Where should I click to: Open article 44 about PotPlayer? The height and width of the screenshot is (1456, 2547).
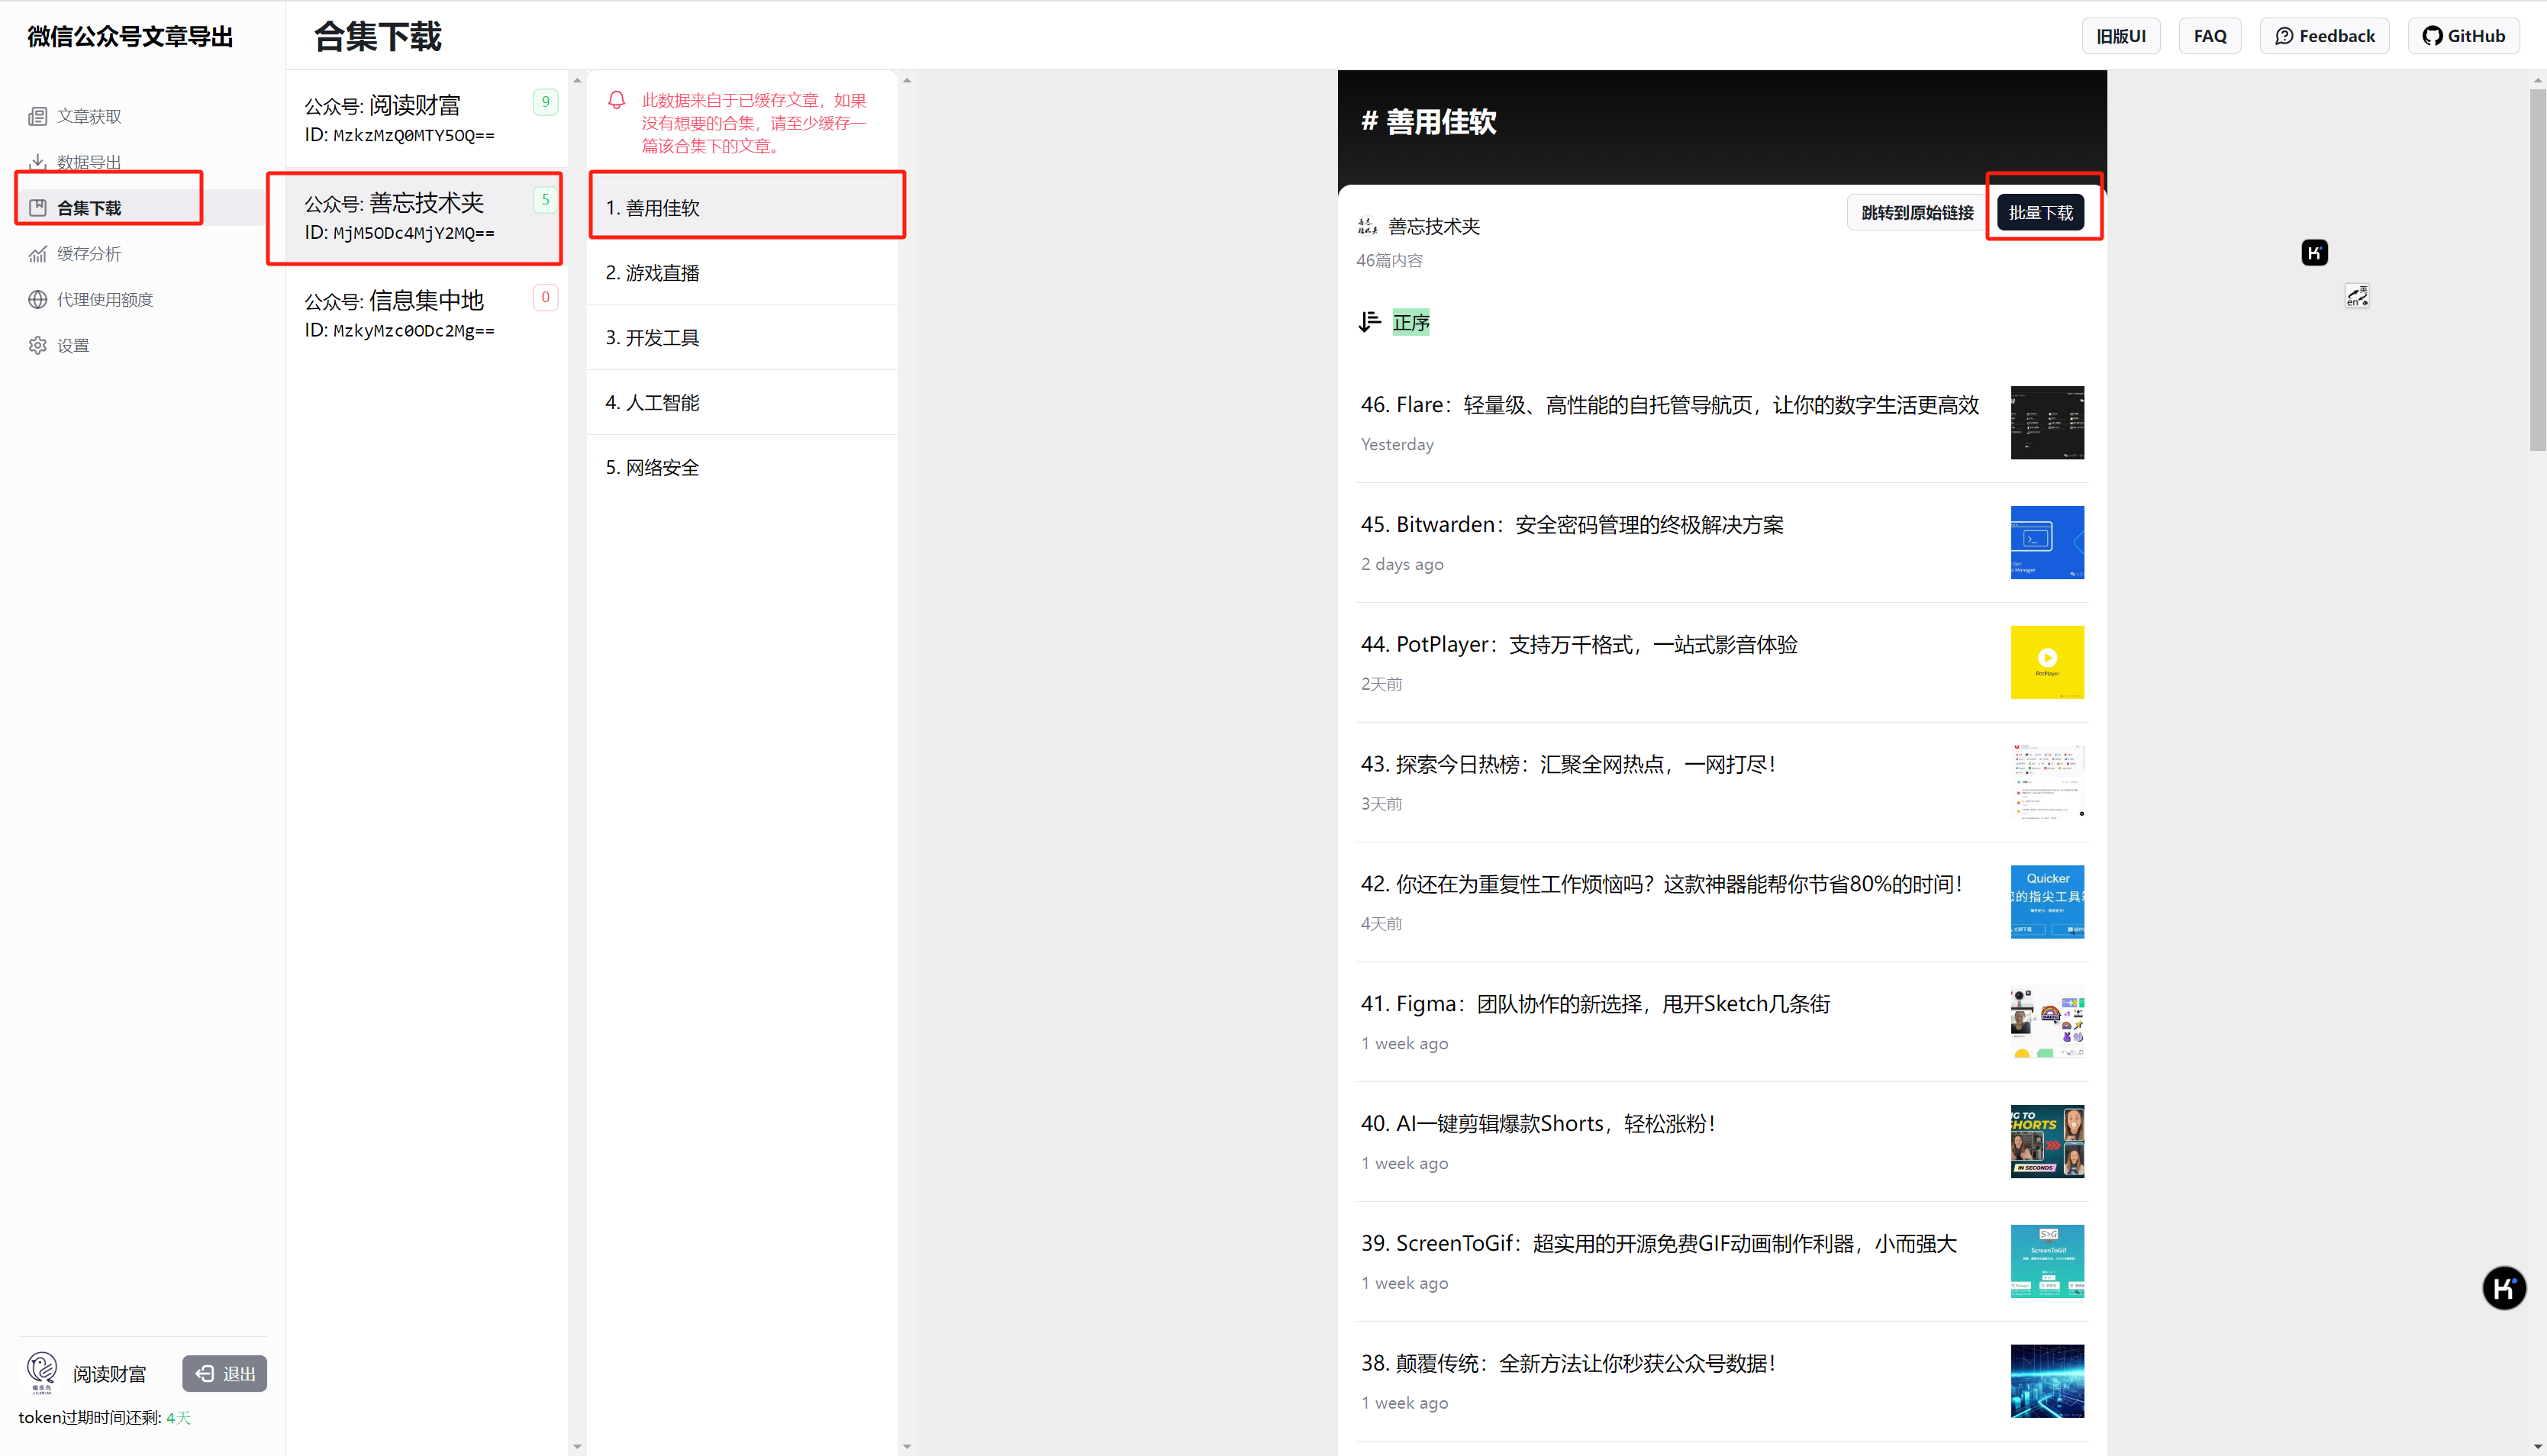pyautogui.click(x=1722, y=663)
